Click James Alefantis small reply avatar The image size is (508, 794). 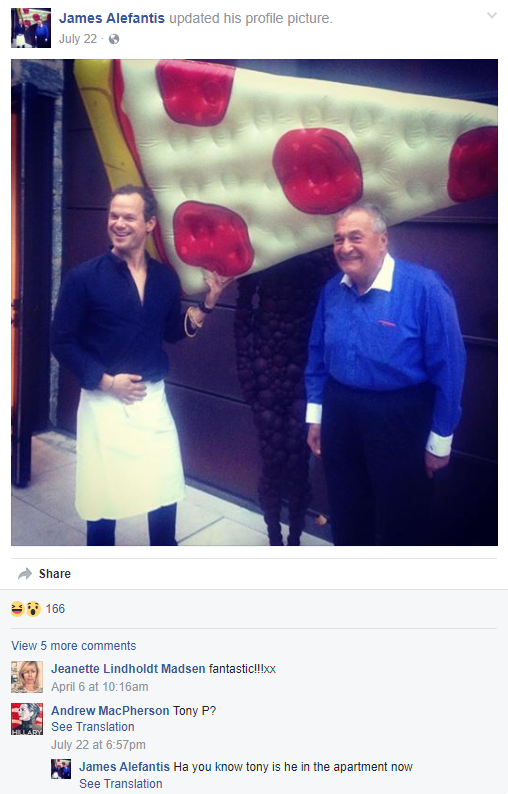point(61,769)
